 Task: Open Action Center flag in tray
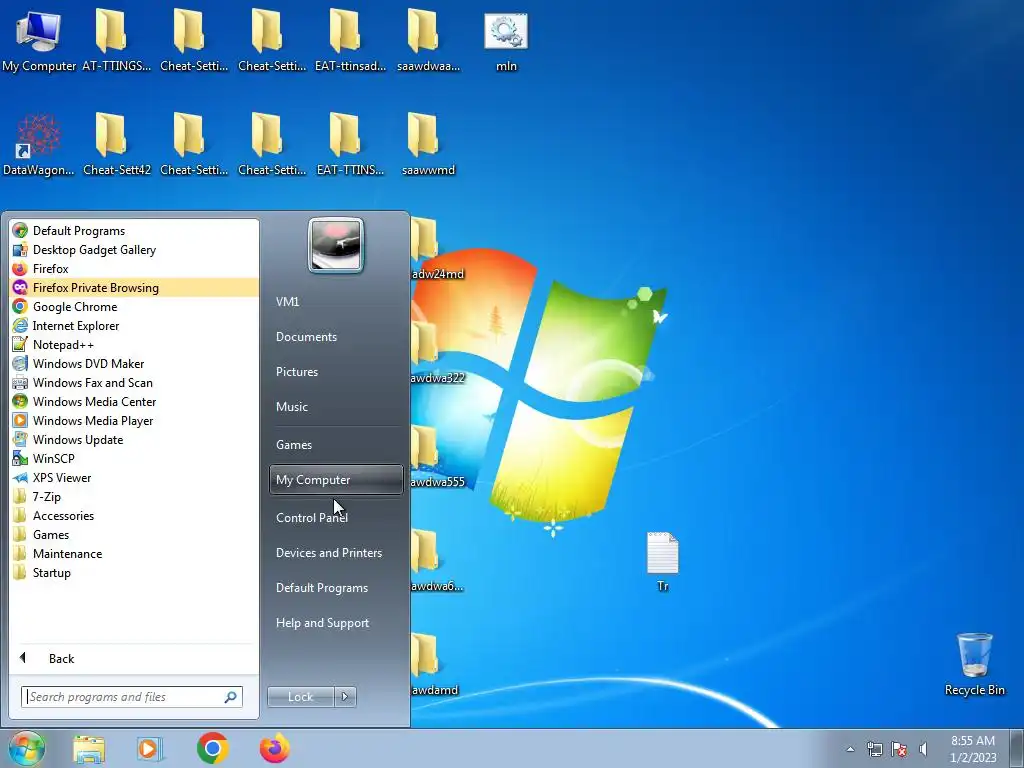899,749
